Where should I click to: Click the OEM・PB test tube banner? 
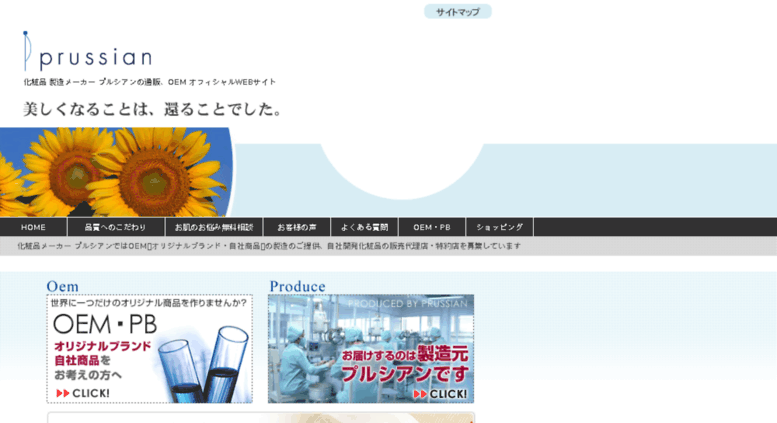point(150,349)
